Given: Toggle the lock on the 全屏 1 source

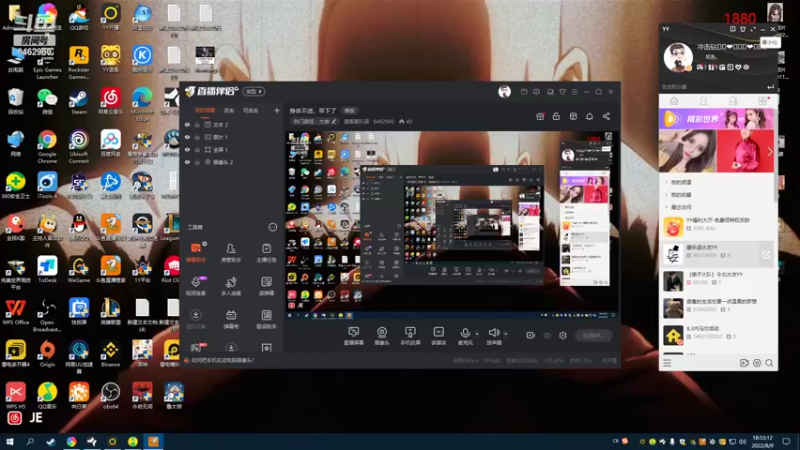Looking at the screenshot, I should click(197, 149).
